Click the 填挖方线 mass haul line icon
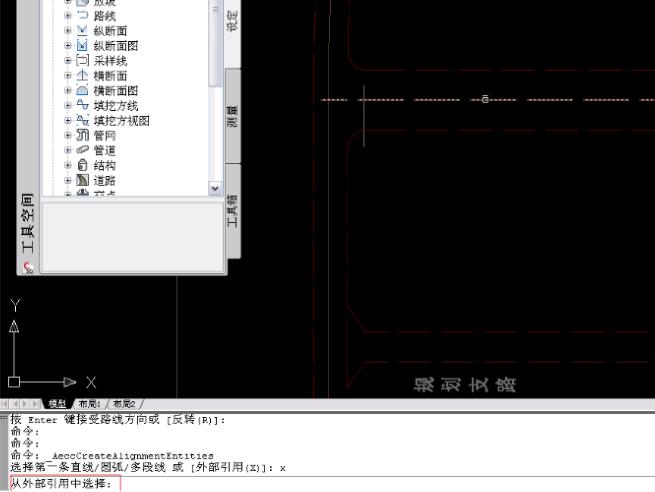Viewport: 655px width, 492px height. (82, 105)
